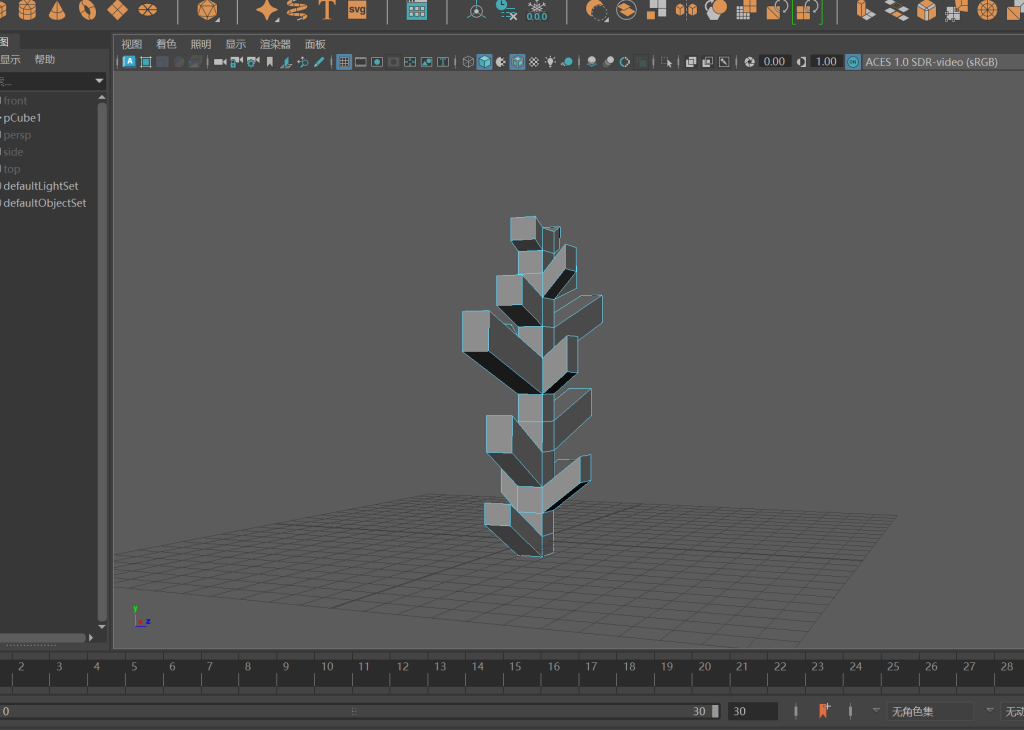Viewport: 1024px width, 730px height.
Task: Click the center pivot shelf icon
Action: coord(477,10)
